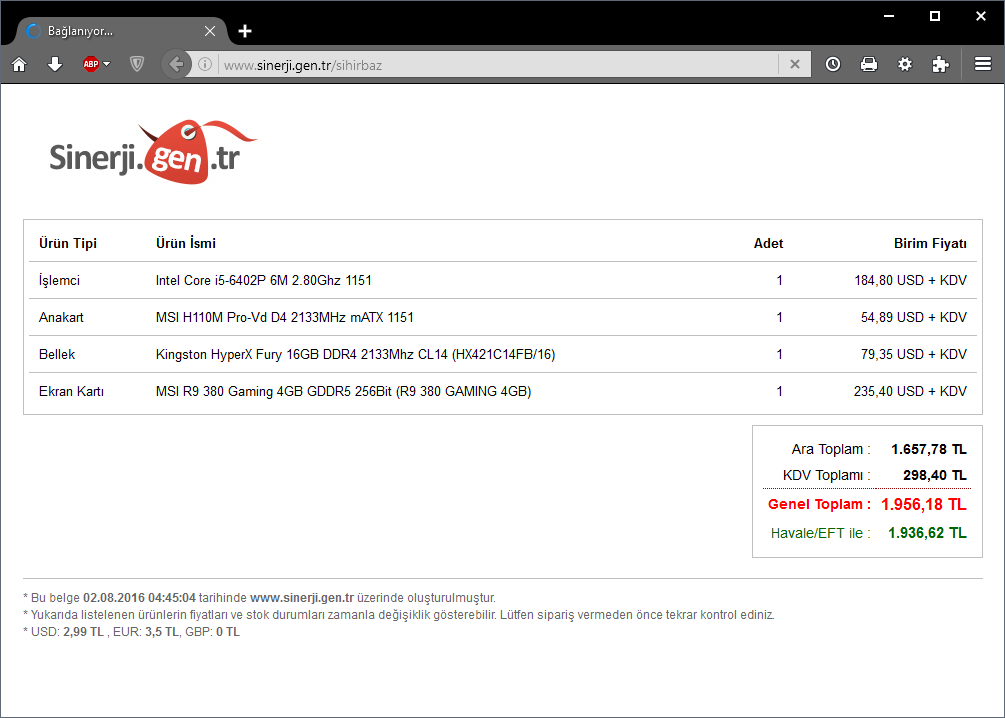Click MSI R9 380 Gaming product name
This screenshot has width=1005, height=718.
[x=344, y=392]
